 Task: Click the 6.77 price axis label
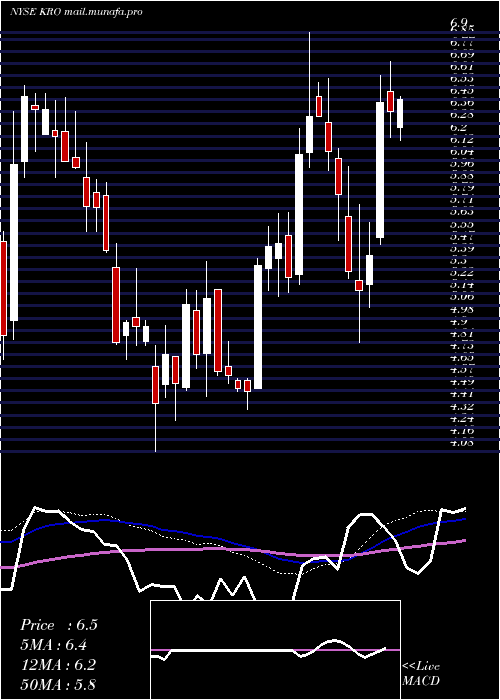pos(461,43)
